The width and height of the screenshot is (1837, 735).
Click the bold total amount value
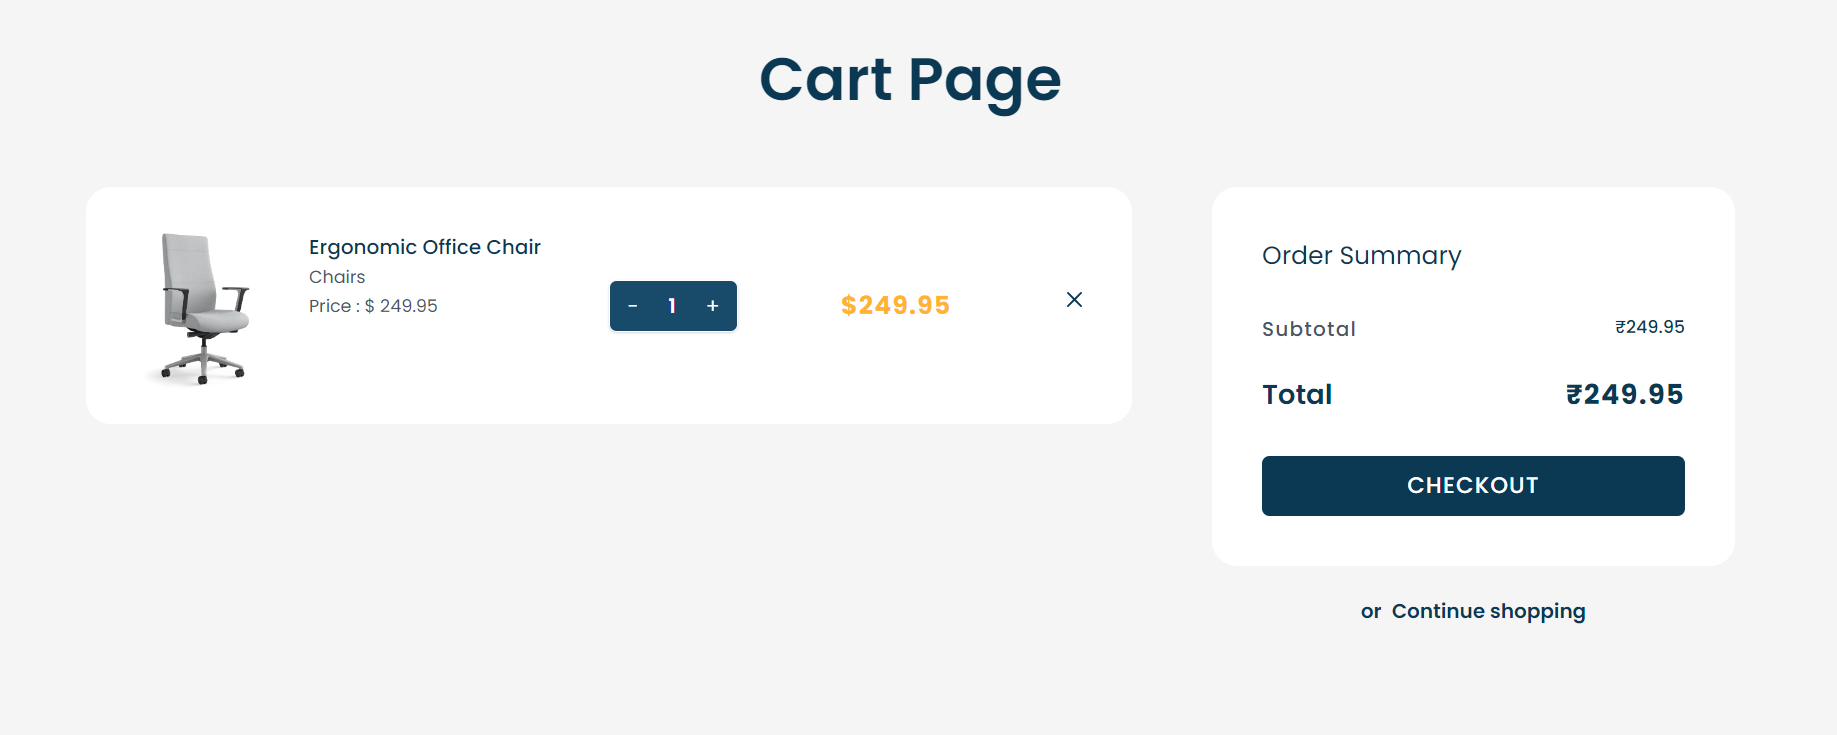coord(1624,395)
